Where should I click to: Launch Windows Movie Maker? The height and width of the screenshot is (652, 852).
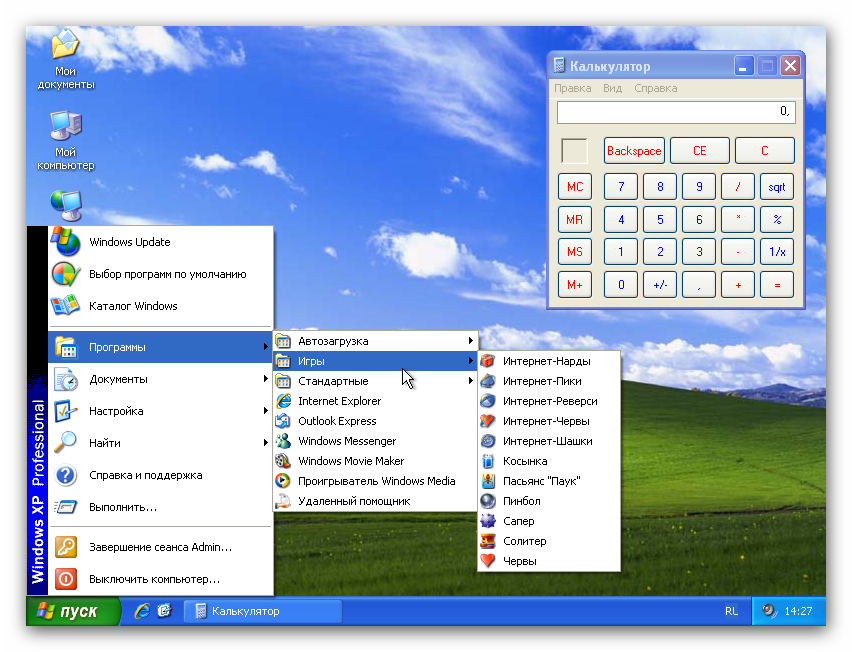pyautogui.click(x=350, y=461)
